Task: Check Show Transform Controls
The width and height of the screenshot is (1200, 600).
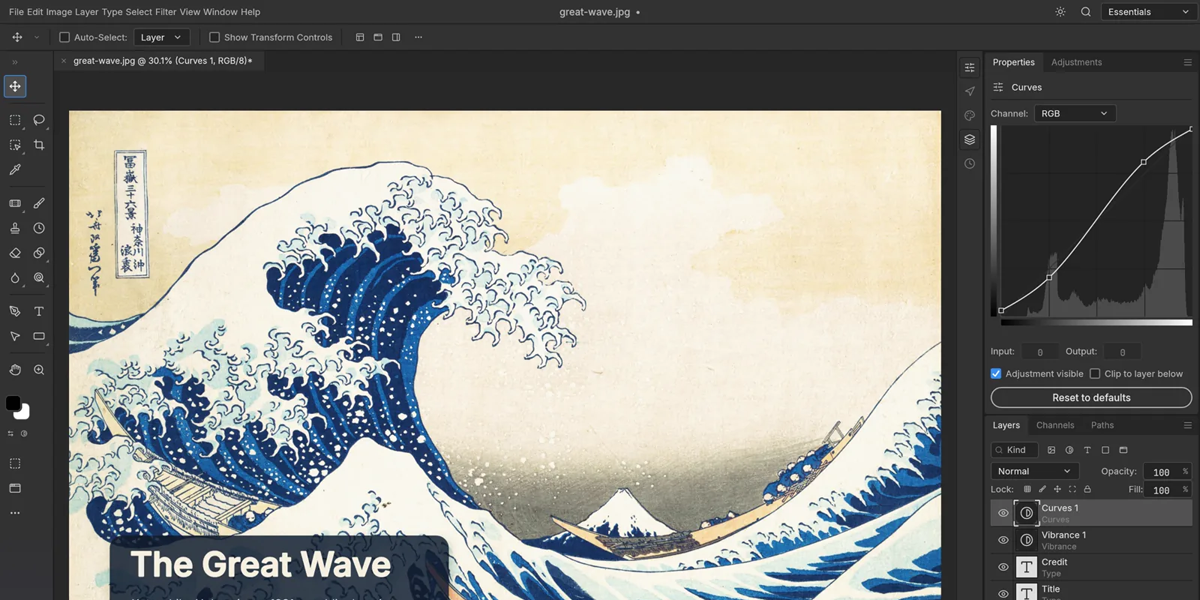Action: [x=214, y=37]
